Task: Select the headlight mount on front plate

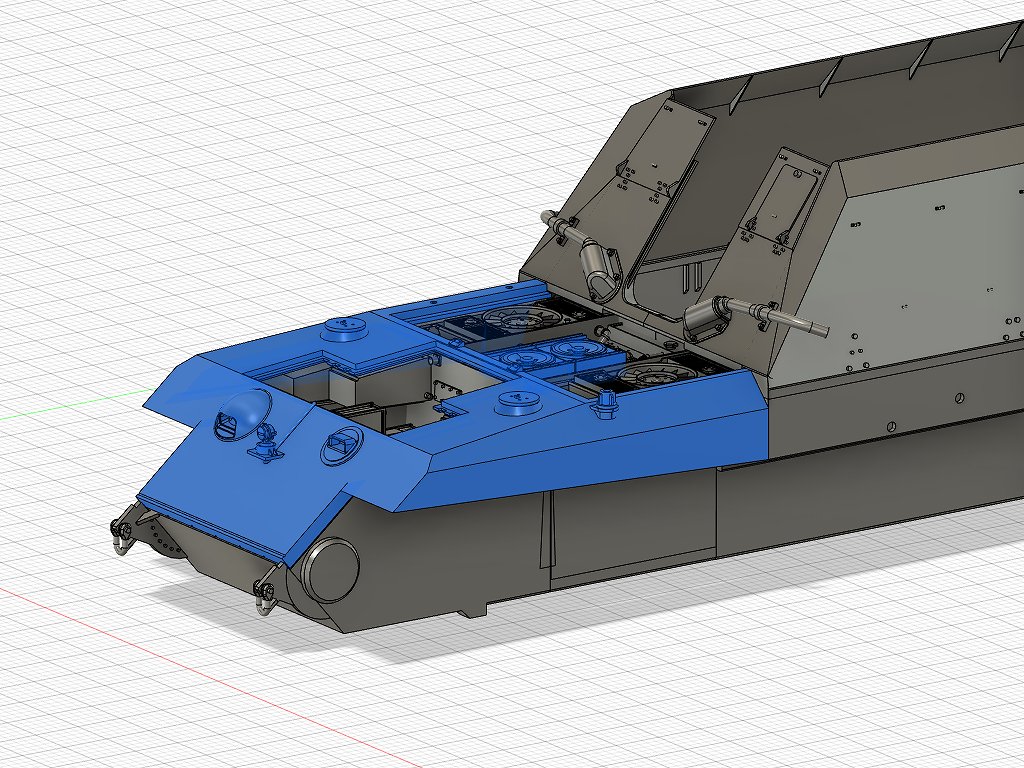Action: click(x=267, y=443)
